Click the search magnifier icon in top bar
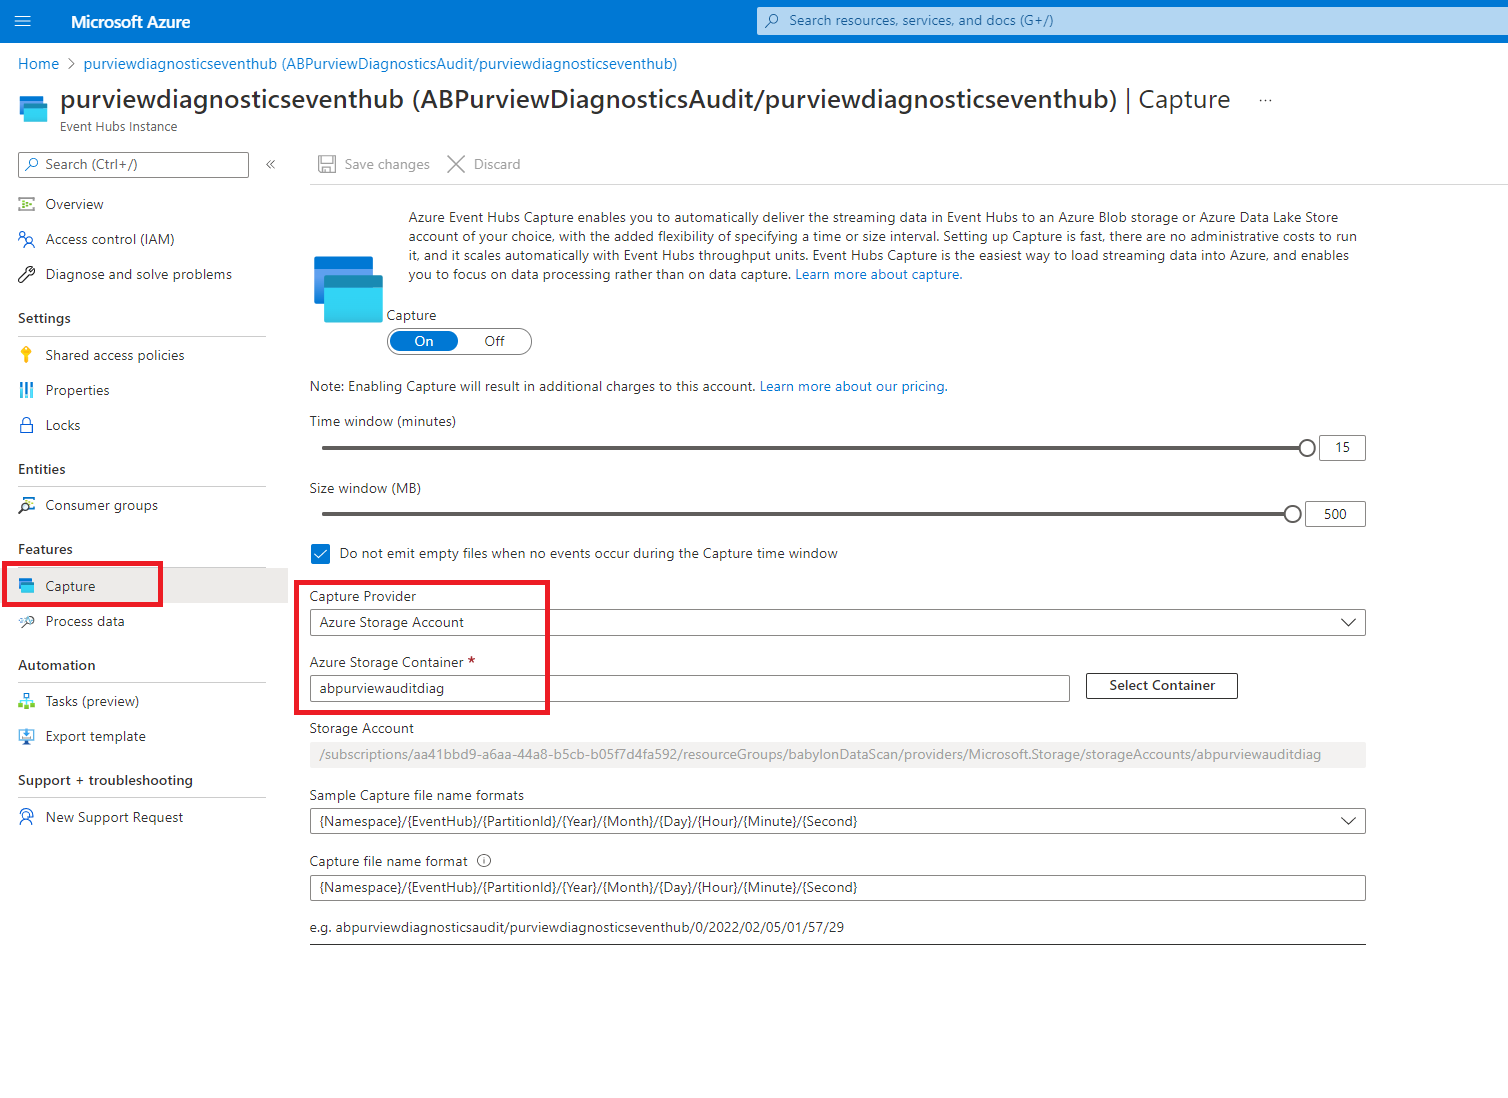 pos(772,20)
